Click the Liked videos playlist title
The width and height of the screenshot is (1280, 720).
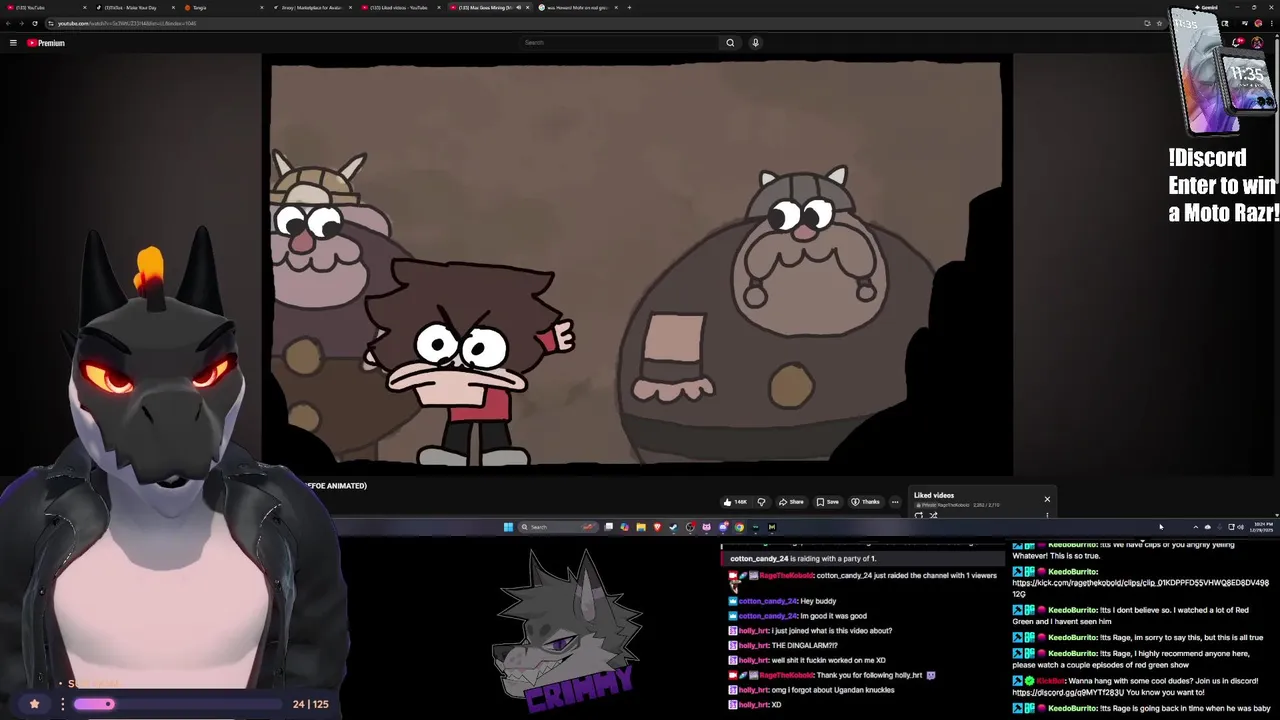pyautogui.click(x=933, y=495)
